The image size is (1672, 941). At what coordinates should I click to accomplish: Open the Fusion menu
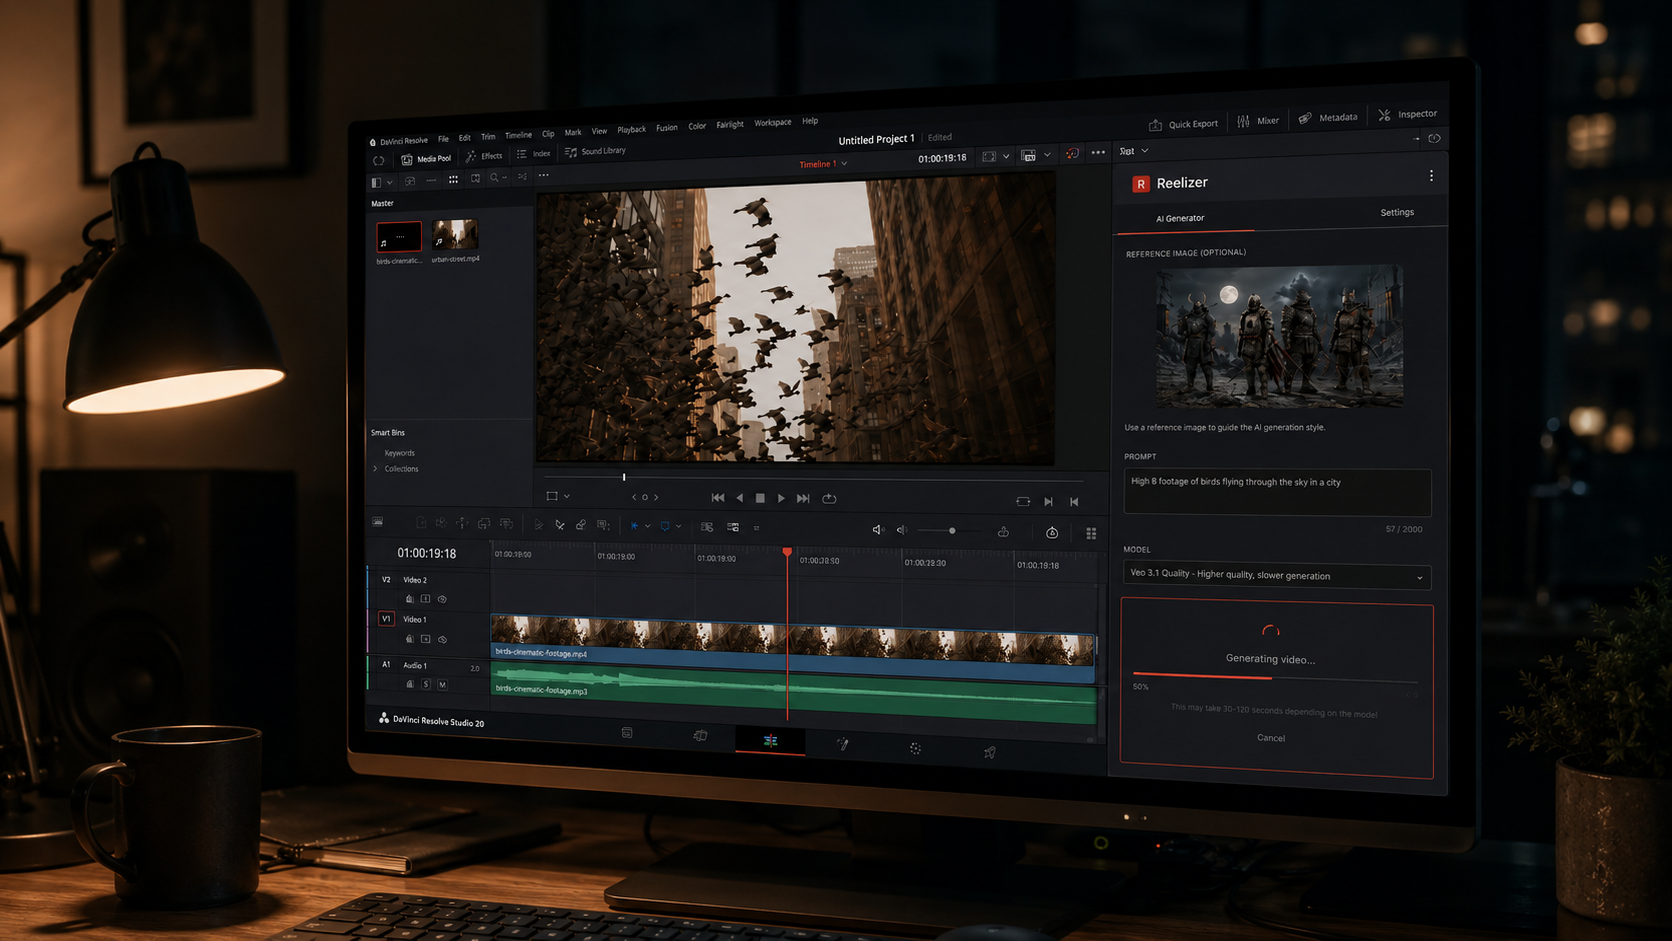667,128
